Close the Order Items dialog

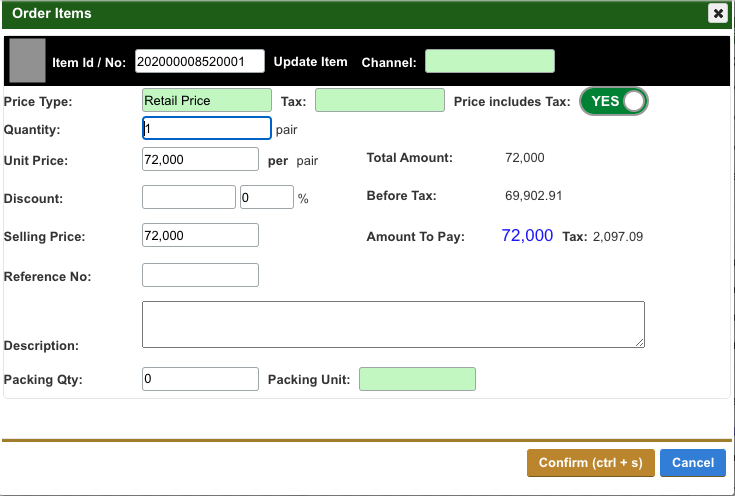(717, 13)
